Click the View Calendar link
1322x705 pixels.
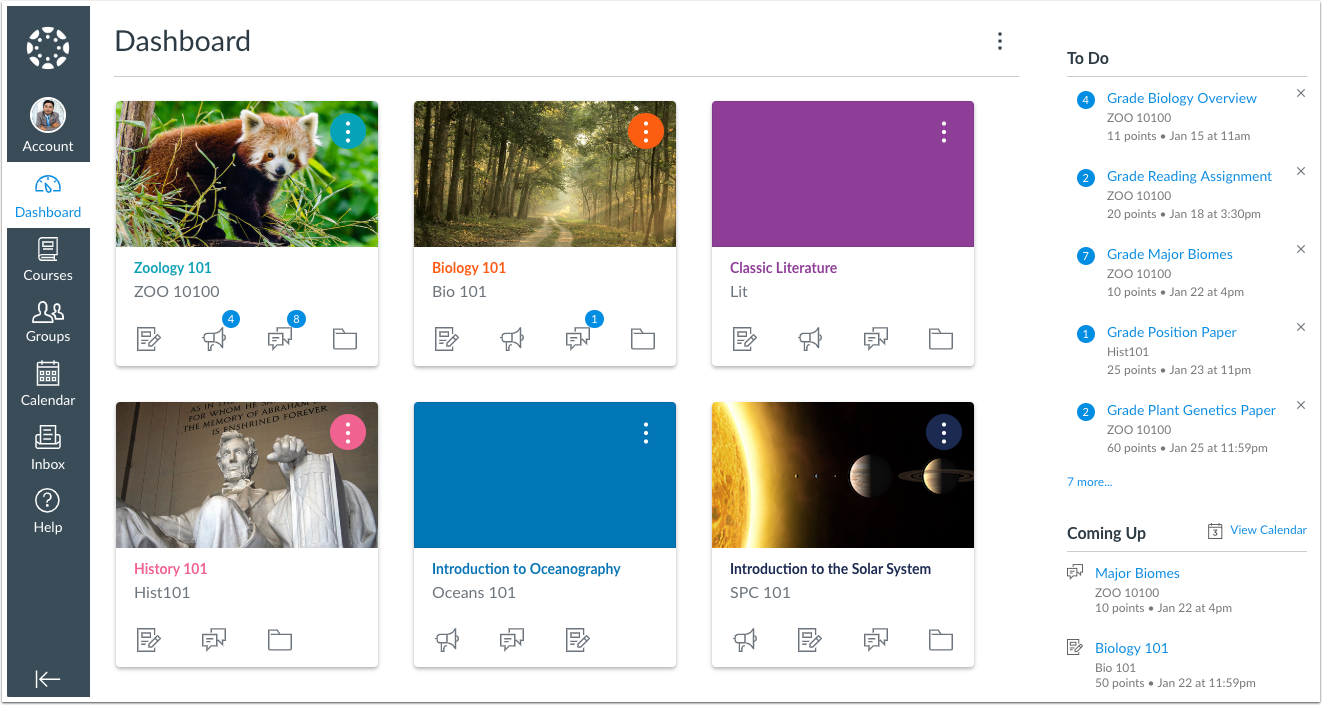1267,530
